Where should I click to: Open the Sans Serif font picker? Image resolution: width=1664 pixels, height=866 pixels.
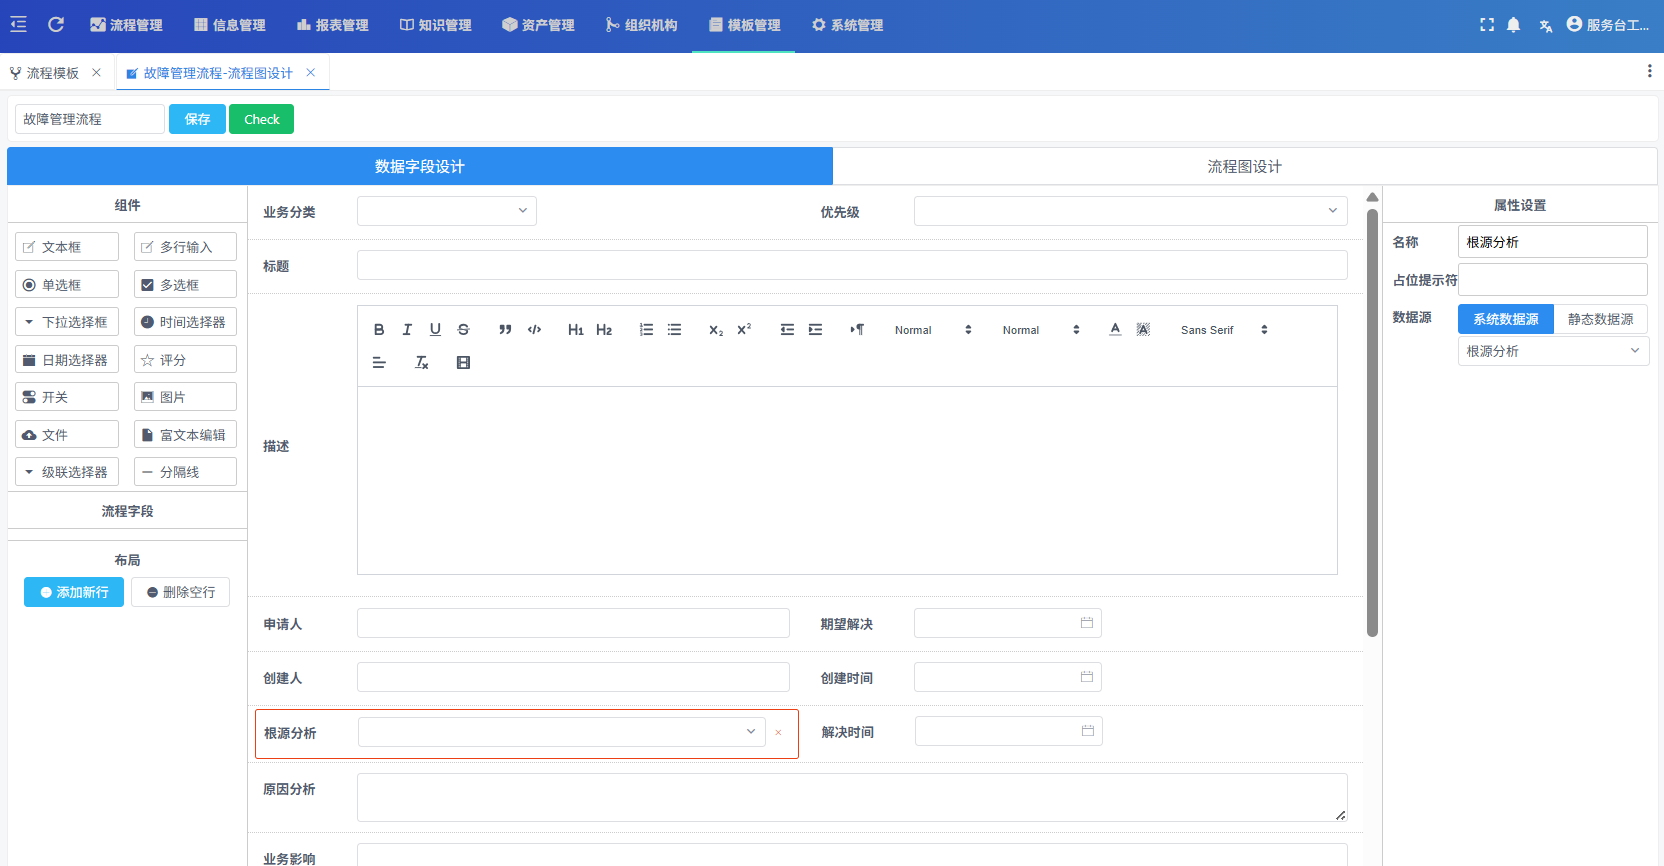click(1224, 330)
